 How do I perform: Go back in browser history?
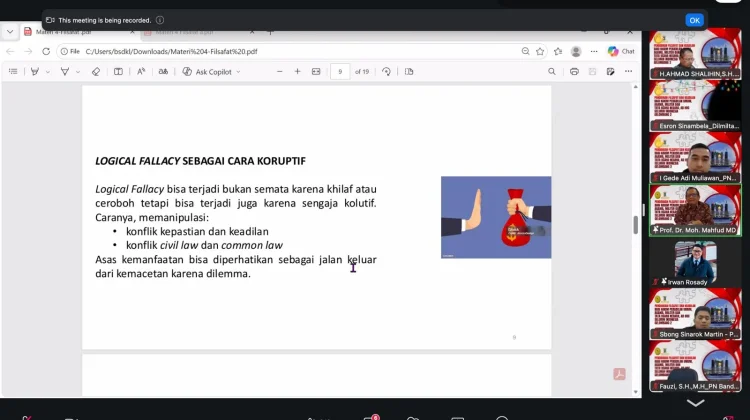pos(10,51)
